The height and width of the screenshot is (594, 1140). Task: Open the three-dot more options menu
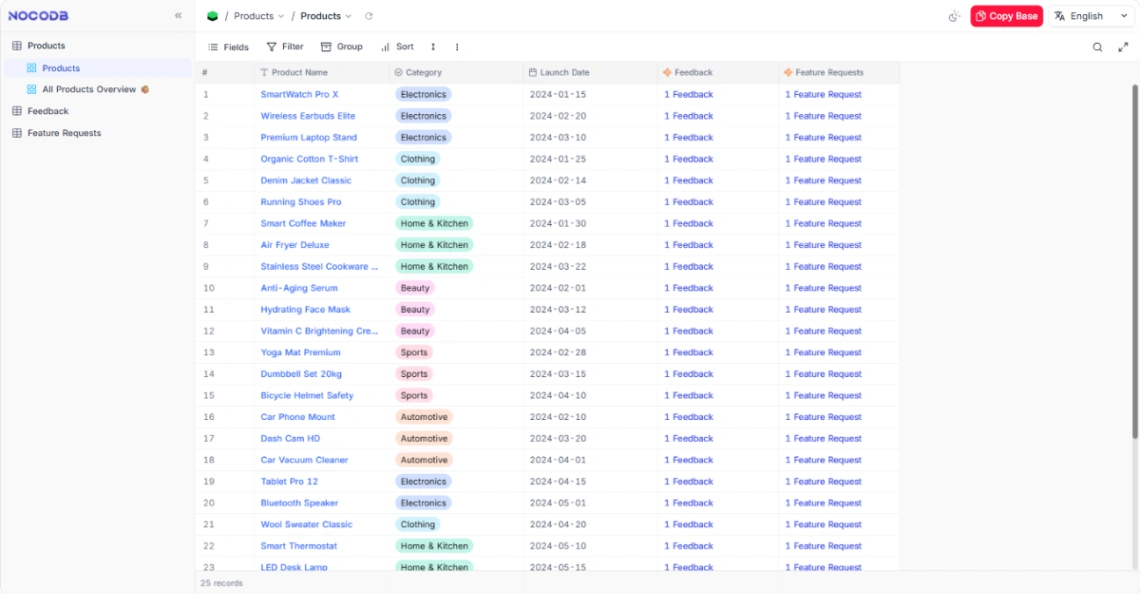click(x=457, y=47)
